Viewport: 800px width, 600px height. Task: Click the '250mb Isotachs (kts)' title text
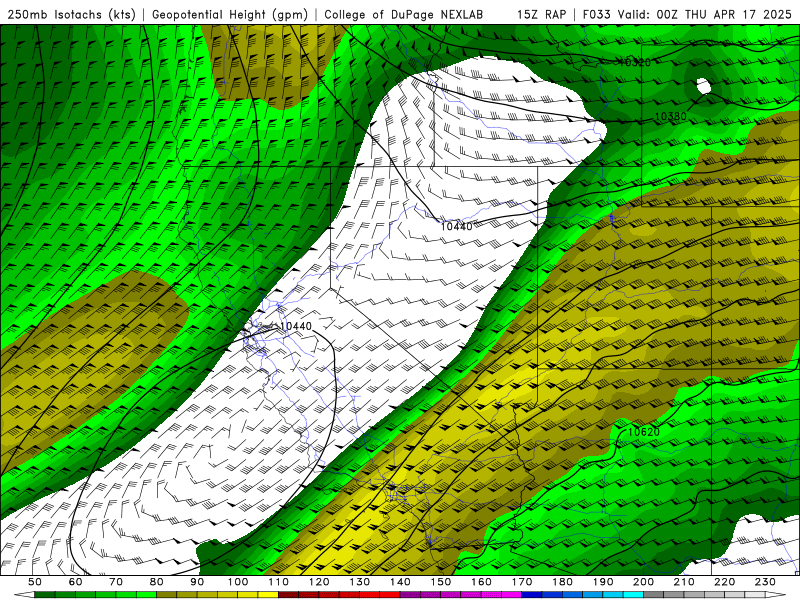pos(71,14)
